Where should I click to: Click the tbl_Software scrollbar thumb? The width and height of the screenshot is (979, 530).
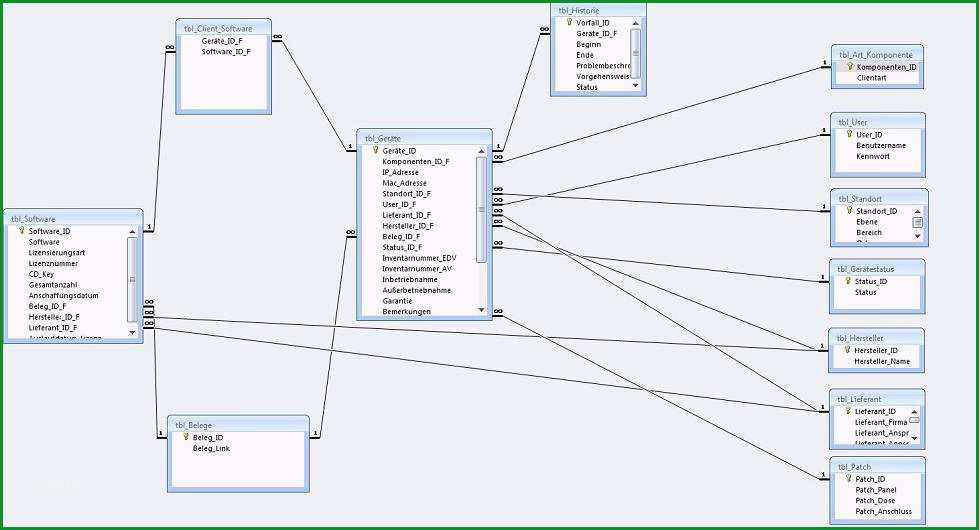click(132, 279)
